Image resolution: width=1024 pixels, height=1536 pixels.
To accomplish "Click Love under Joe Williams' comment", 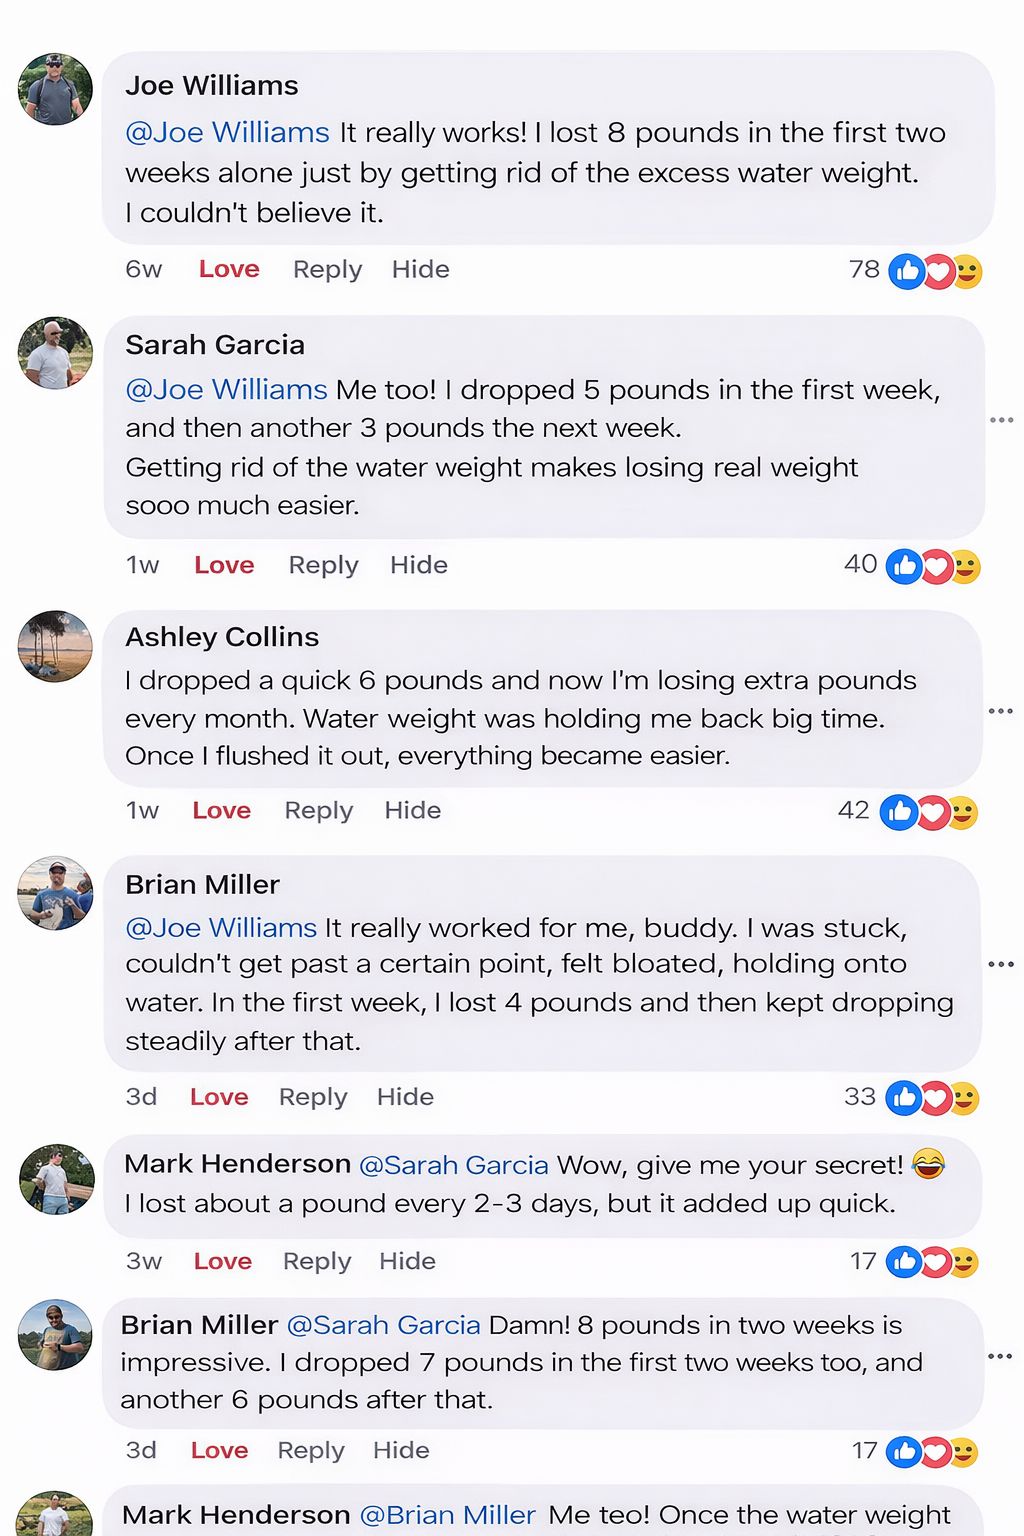I will 229,269.
